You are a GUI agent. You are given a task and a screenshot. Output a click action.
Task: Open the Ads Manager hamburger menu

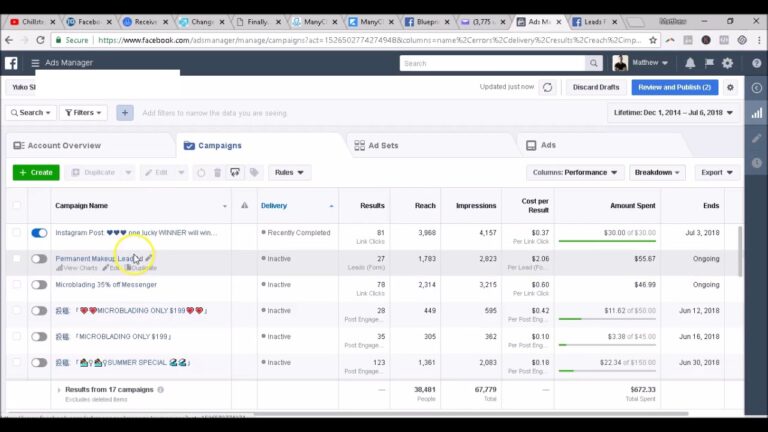pos(35,63)
